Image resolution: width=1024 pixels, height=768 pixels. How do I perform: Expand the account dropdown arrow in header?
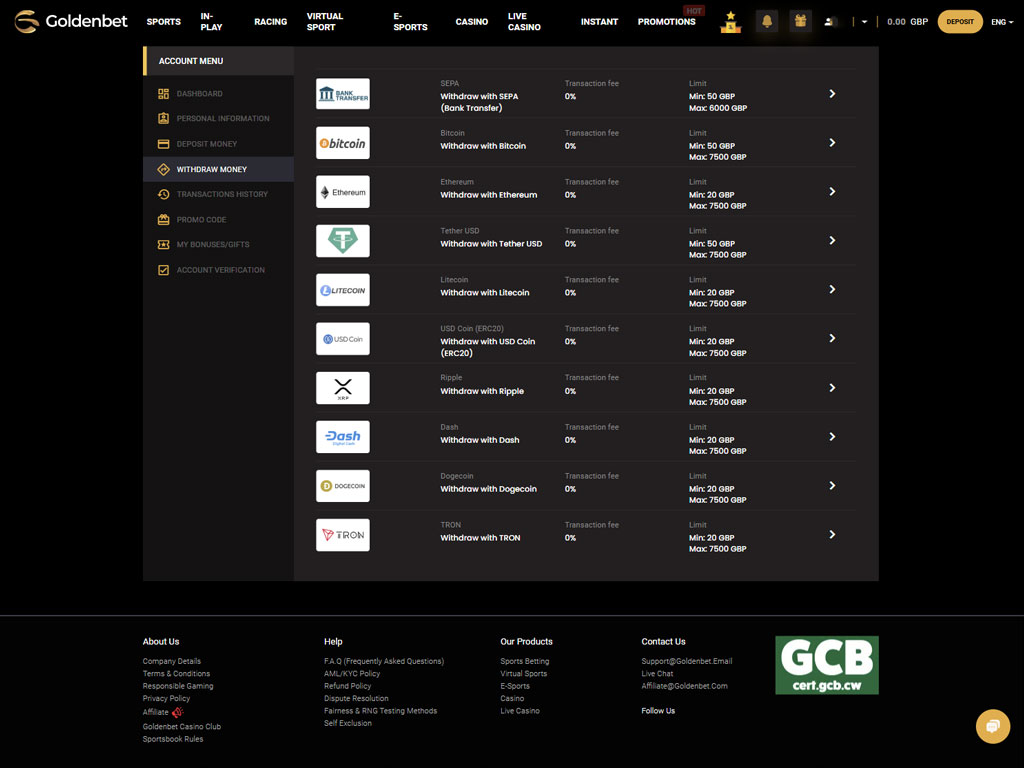864,22
